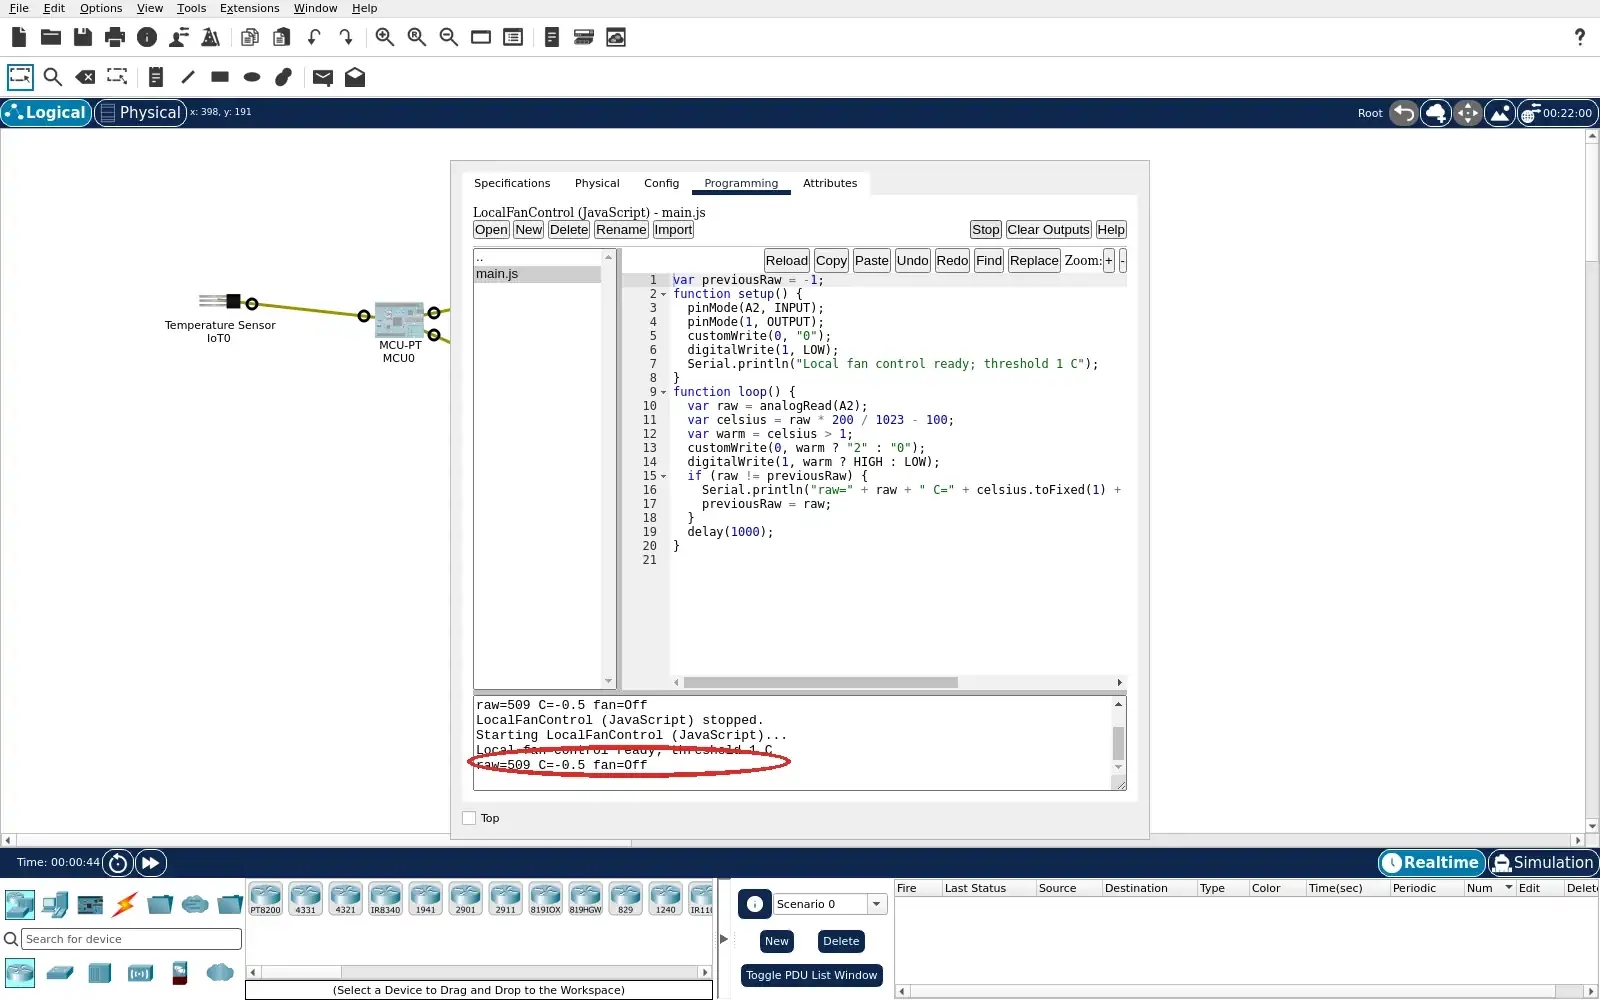Image resolution: width=1600 pixels, height=1000 pixels.
Task: Click the Power Cycle Devices icon
Action: coord(118,862)
